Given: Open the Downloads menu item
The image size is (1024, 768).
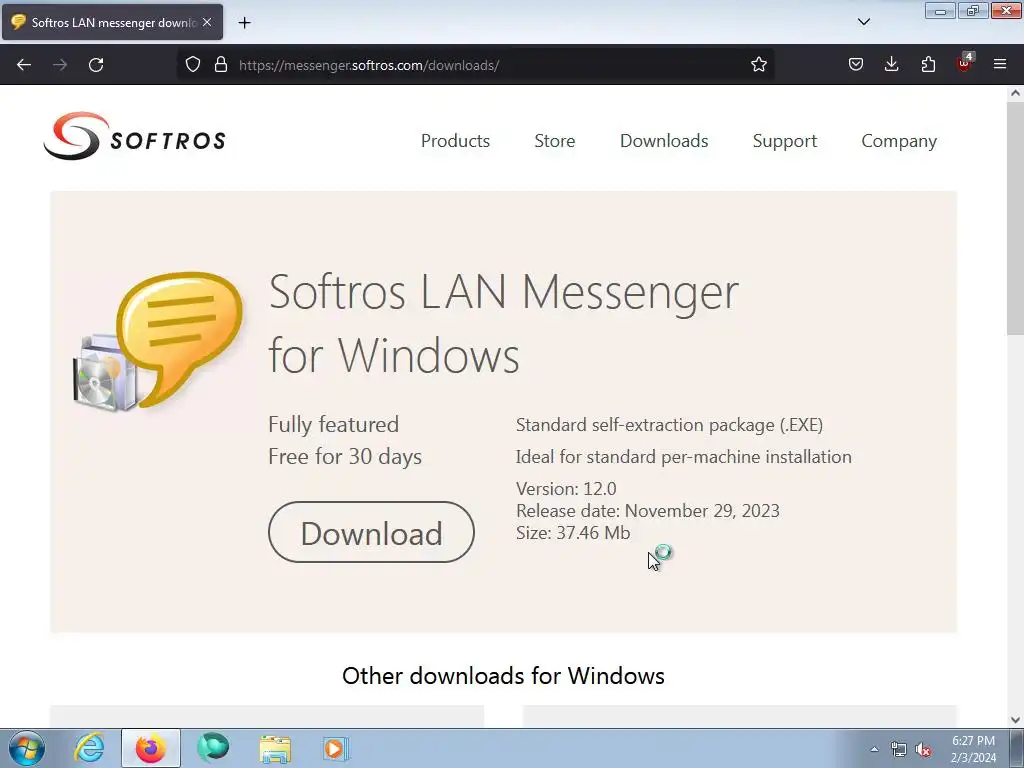Looking at the screenshot, I should click(x=664, y=141).
